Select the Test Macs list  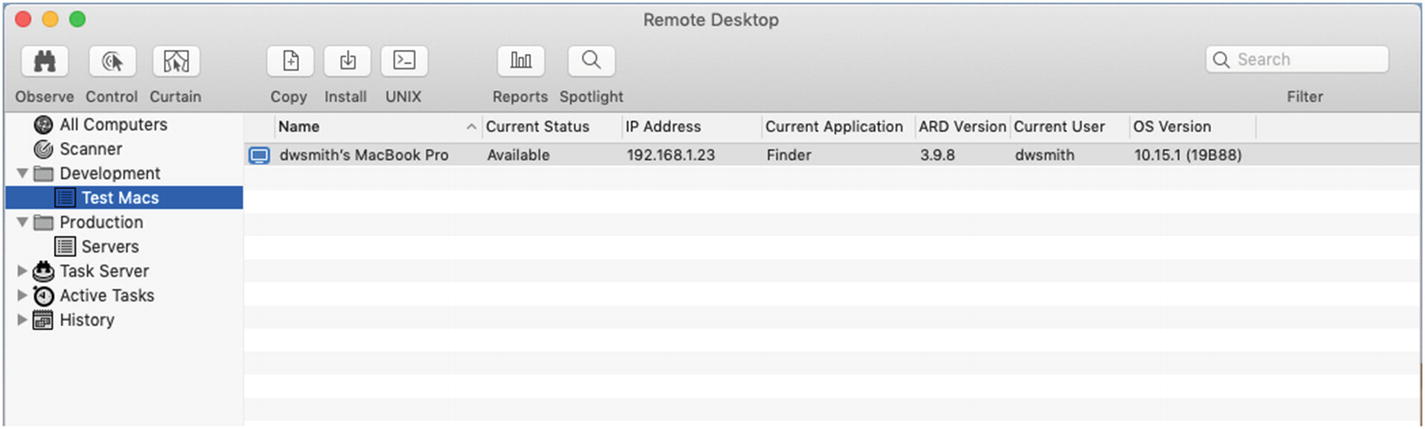point(120,198)
